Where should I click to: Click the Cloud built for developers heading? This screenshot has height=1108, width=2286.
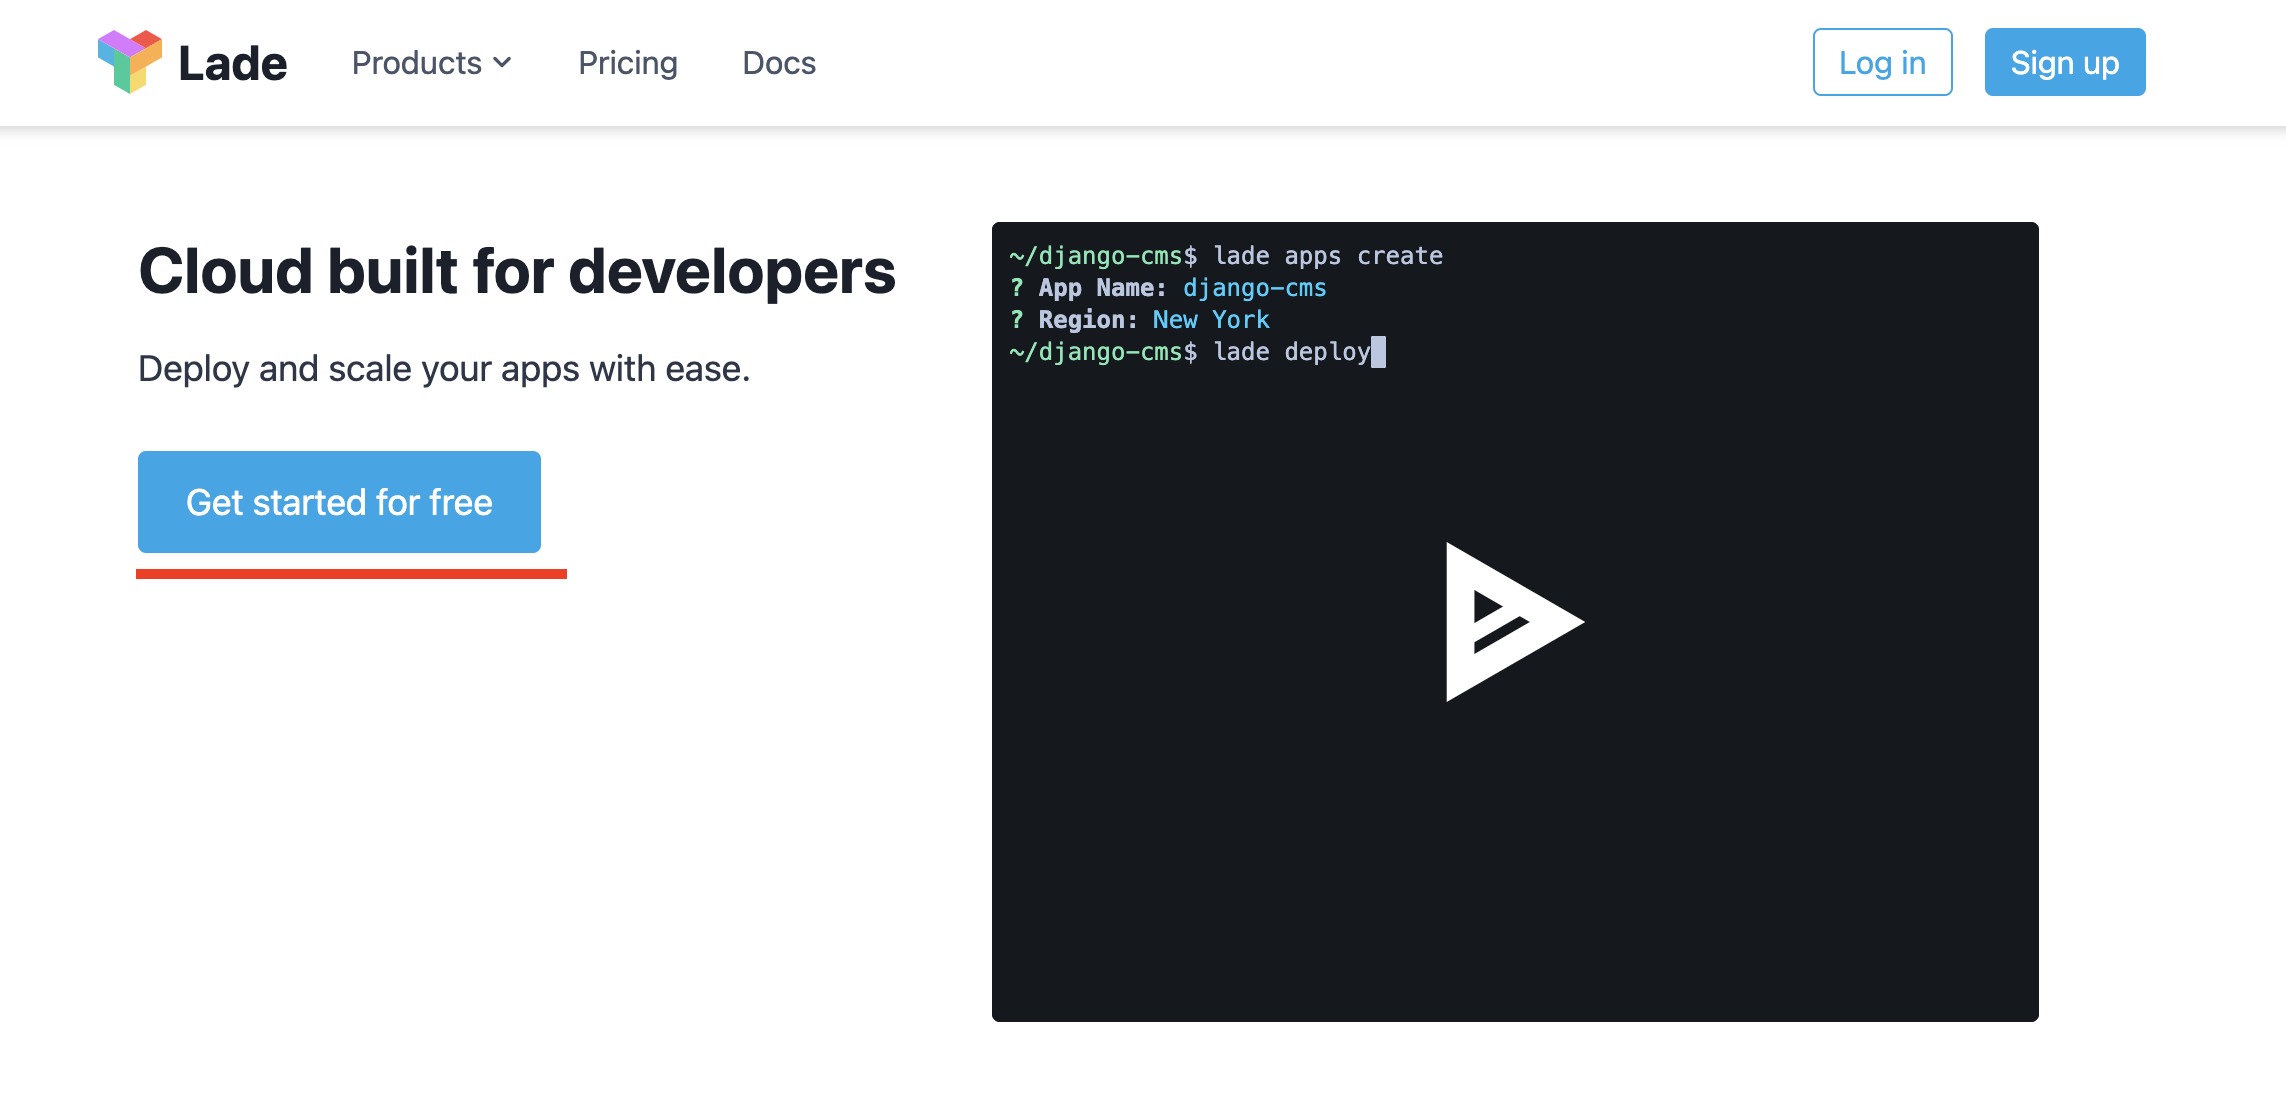[517, 272]
